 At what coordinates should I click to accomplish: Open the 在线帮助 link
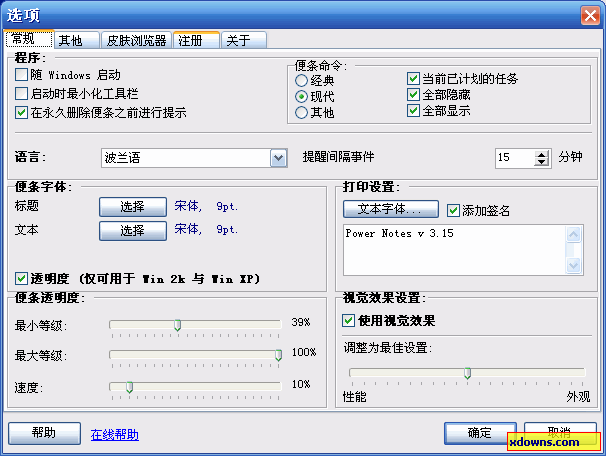[114, 435]
